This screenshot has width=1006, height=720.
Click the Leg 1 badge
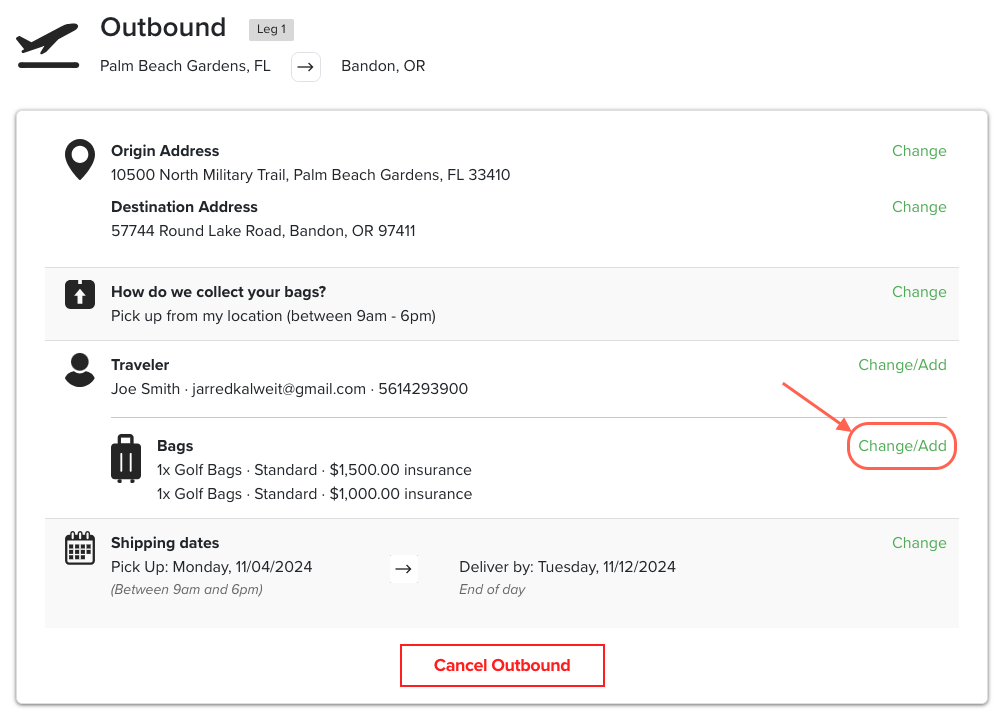tap(271, 30)
